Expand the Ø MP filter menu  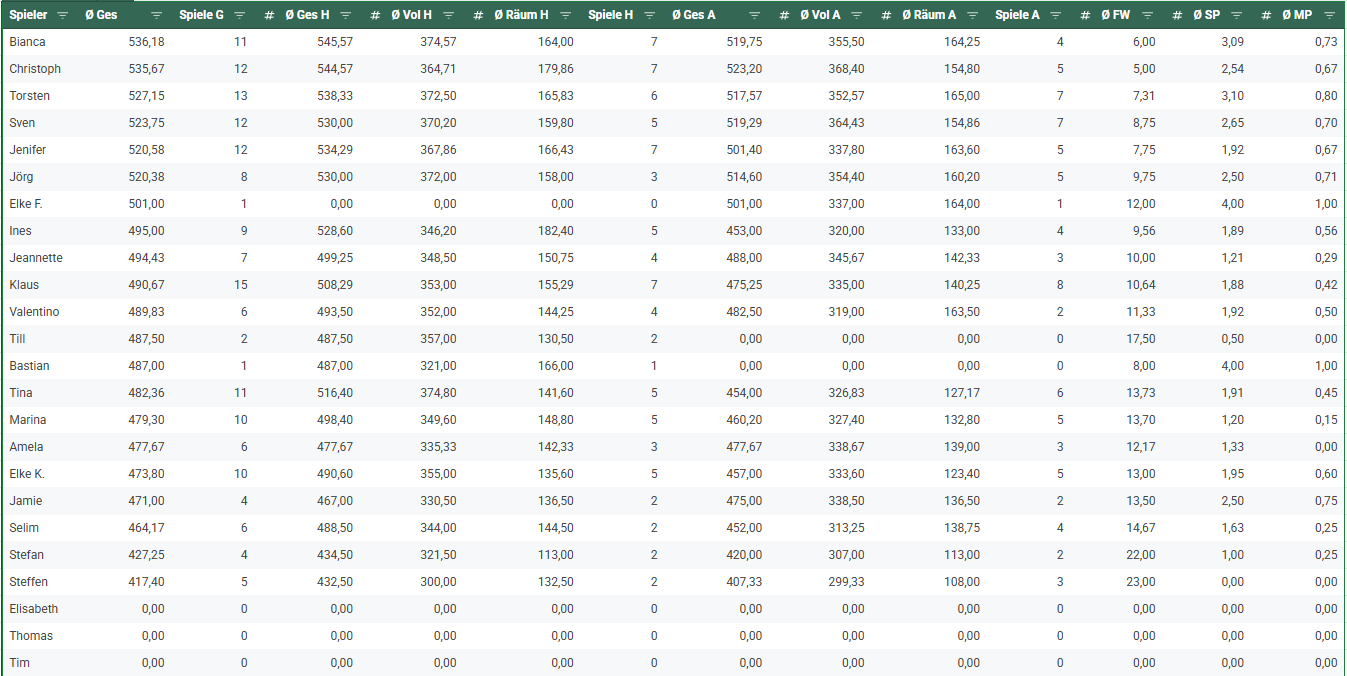[1328, 16]
